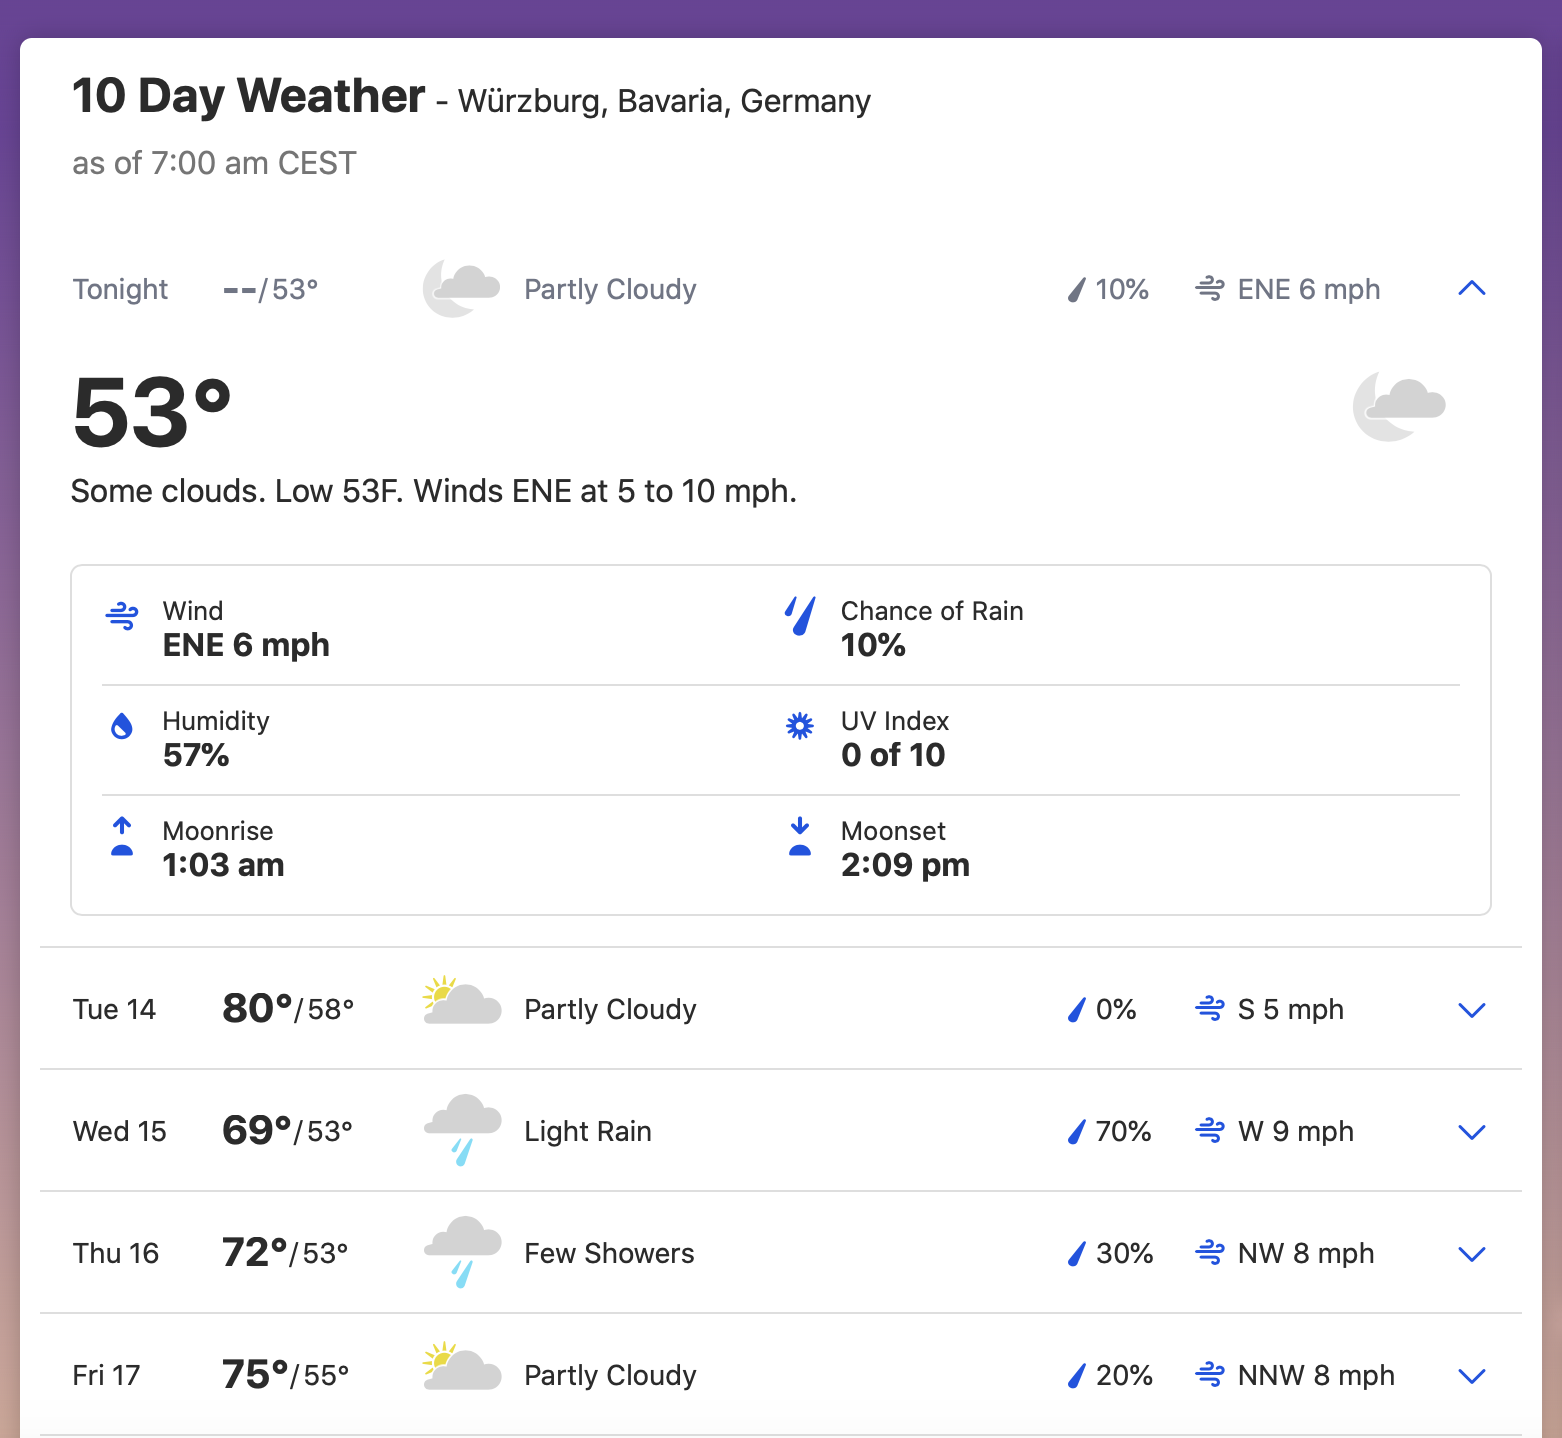Click the 10 Day Weather heading
The height and width of the screenshot is (1438, 1562).
tap(248, 97)
